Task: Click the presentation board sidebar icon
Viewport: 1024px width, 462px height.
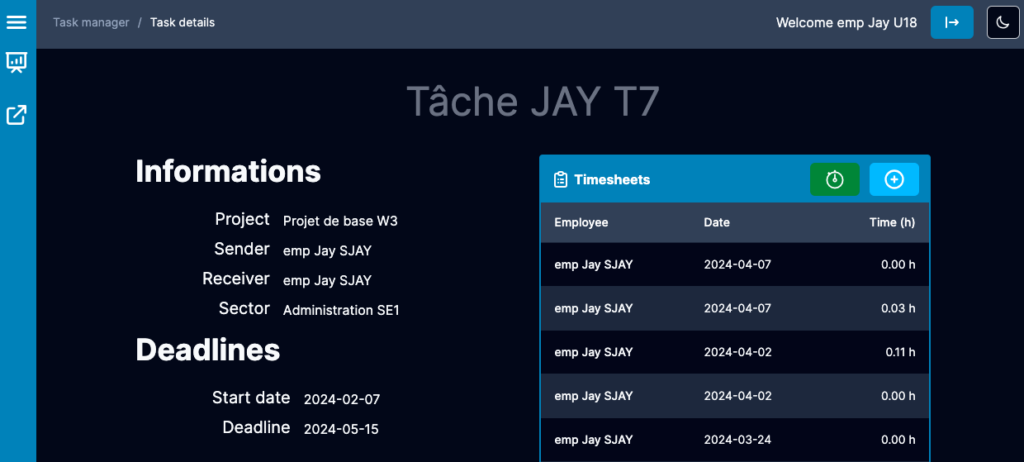Action: point(17,63)
